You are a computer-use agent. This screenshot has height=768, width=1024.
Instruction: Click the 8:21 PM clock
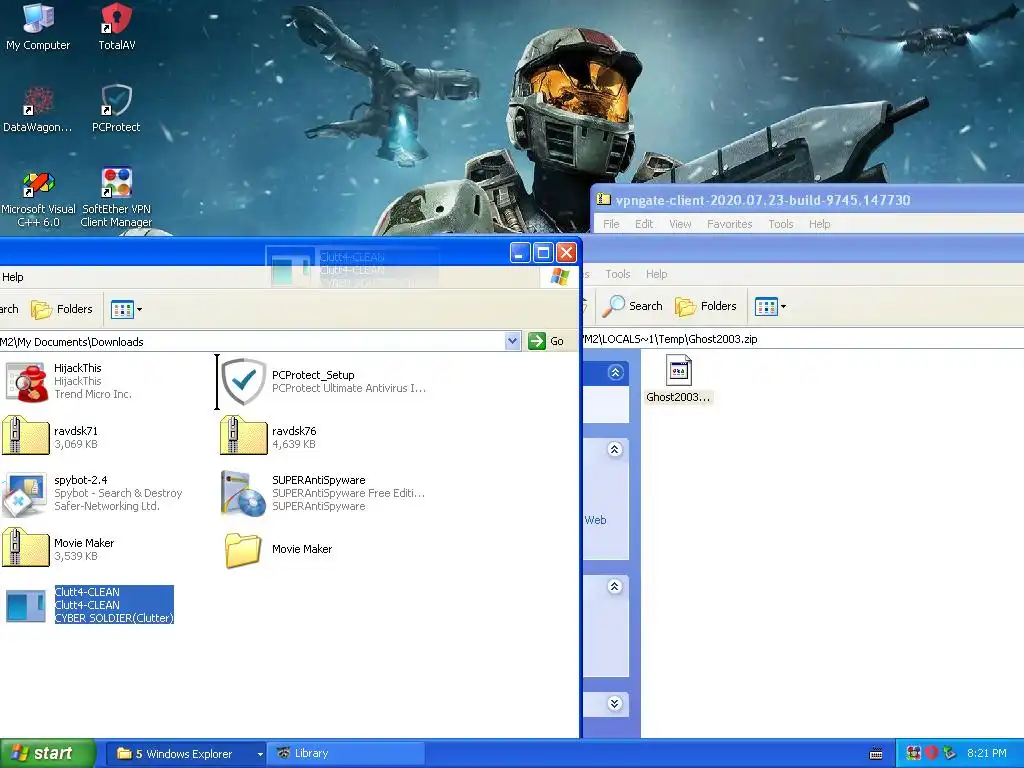tap(986, 753)
